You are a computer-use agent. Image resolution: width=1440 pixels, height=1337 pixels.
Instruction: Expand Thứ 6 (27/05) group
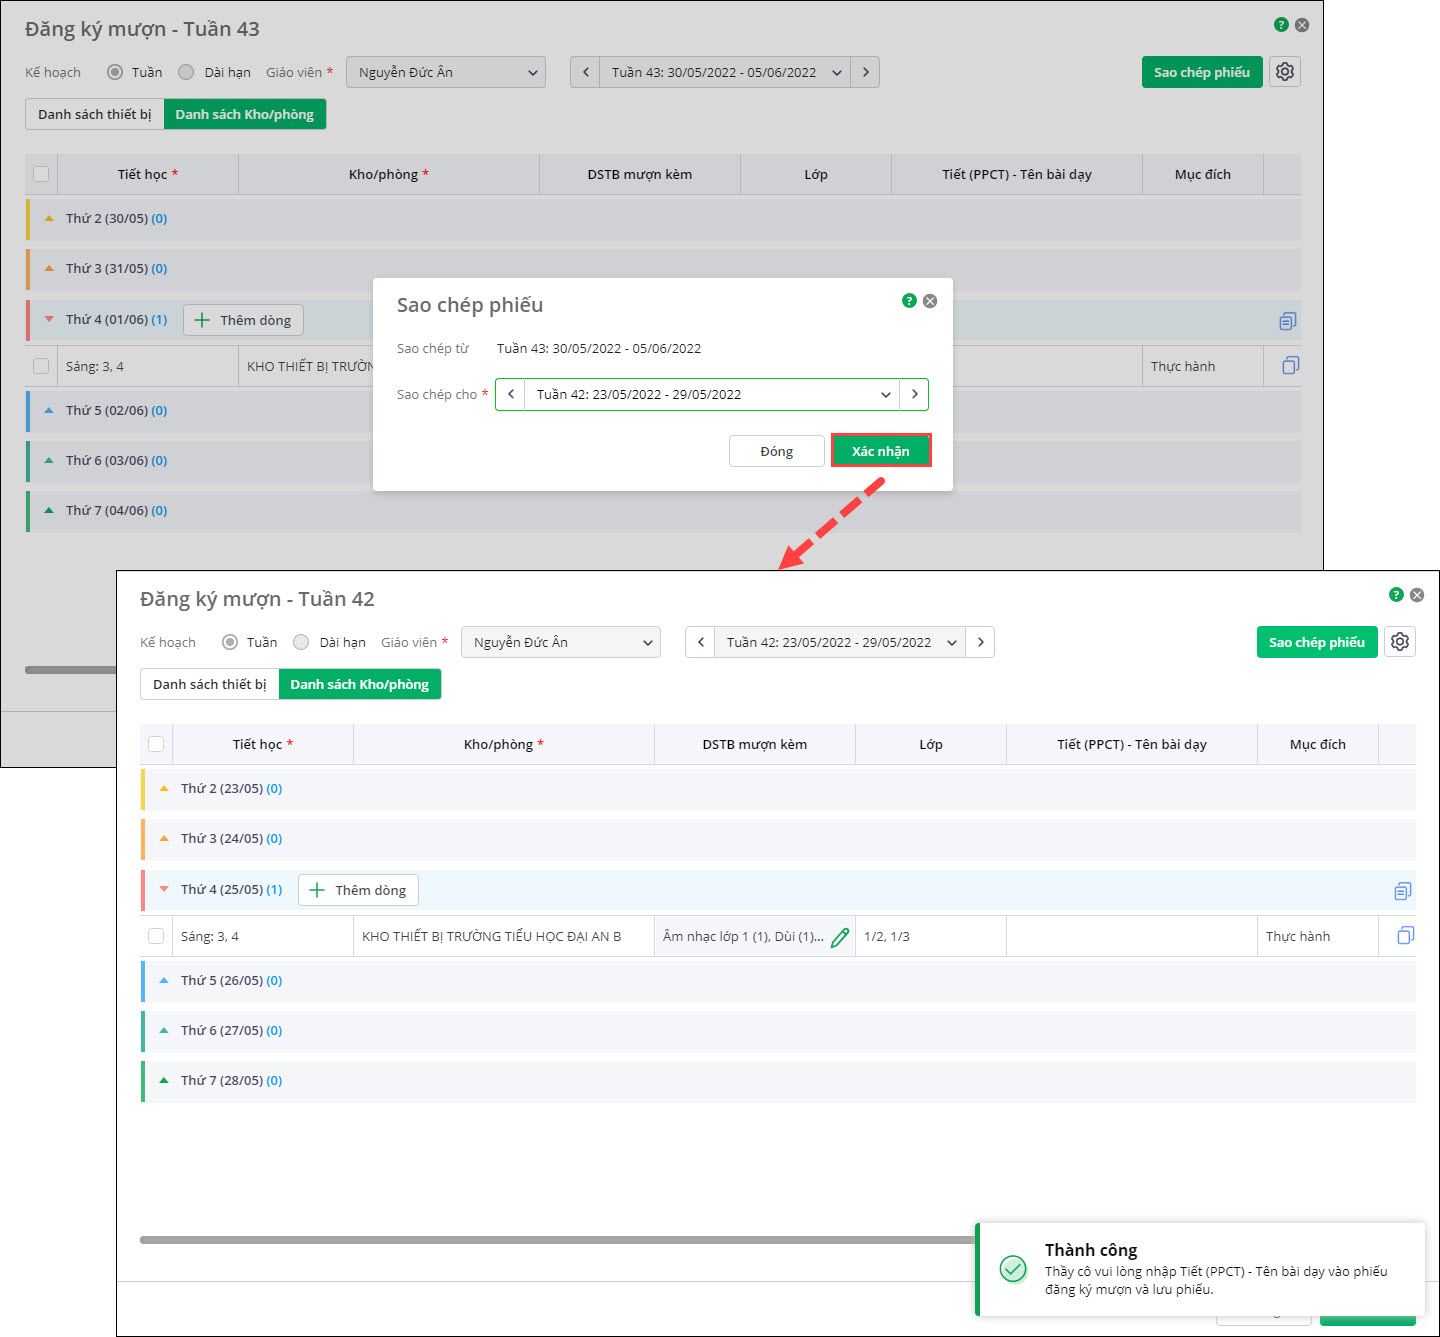coord(164,1030)
